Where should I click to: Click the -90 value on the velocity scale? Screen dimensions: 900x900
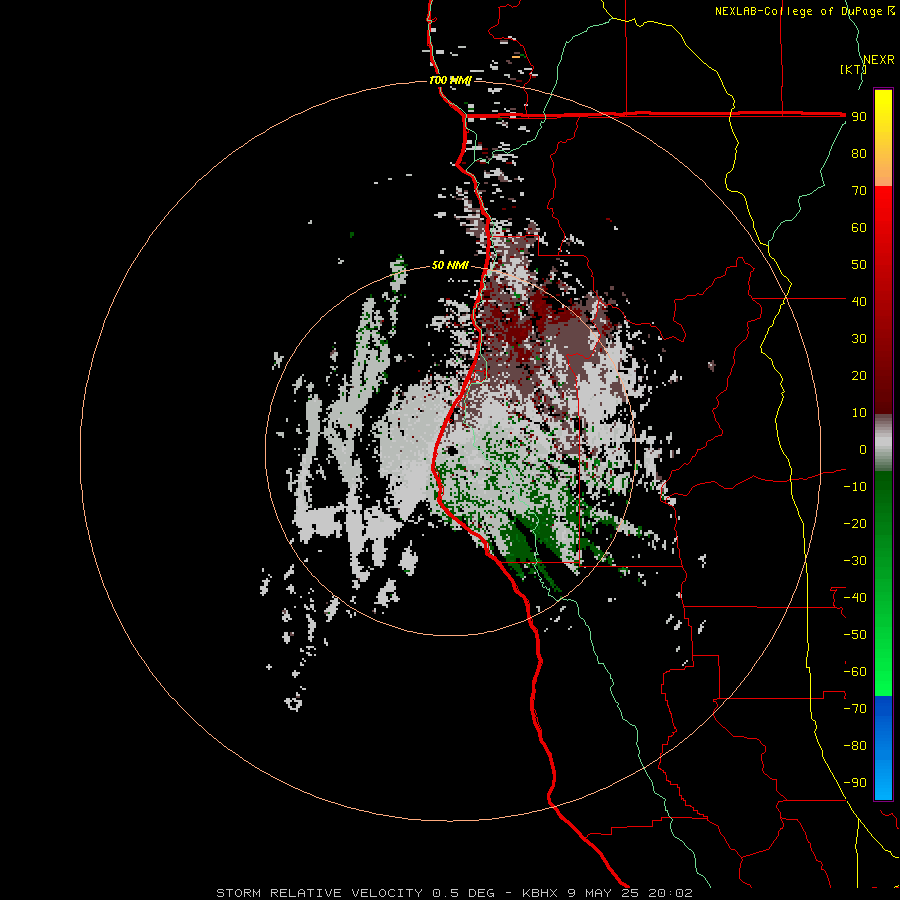(855, 783)
